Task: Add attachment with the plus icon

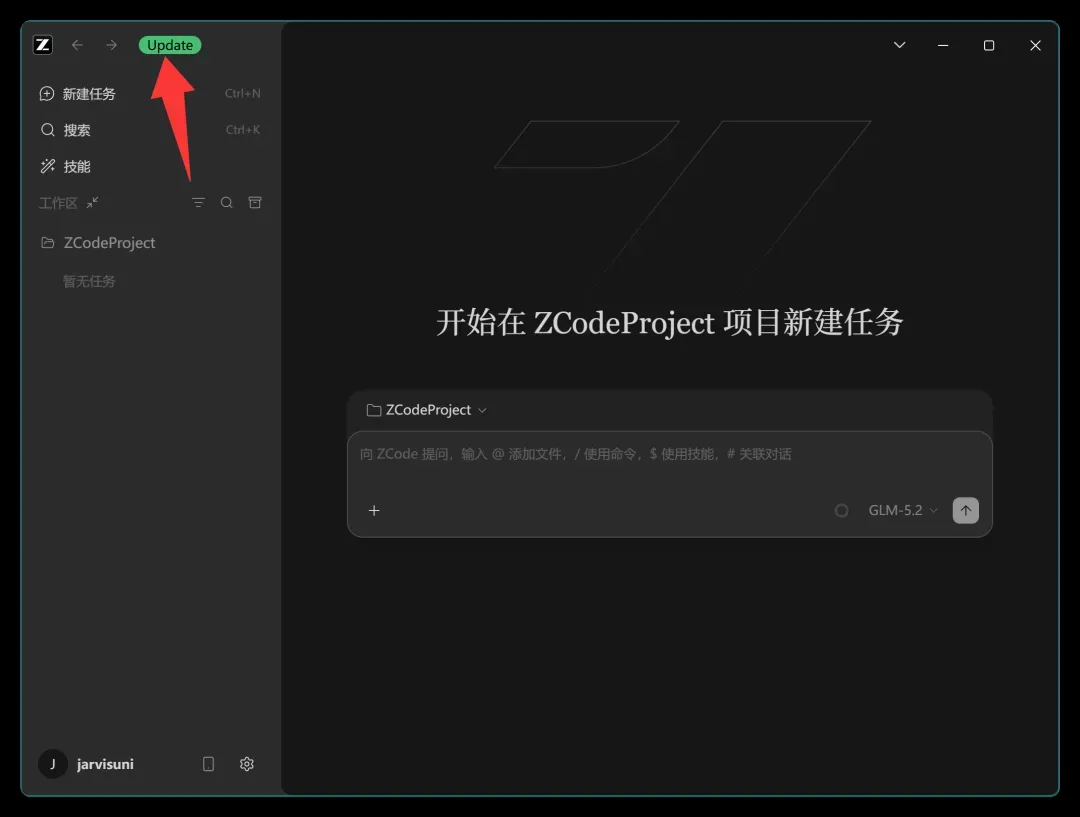Action: pos(374,510)
